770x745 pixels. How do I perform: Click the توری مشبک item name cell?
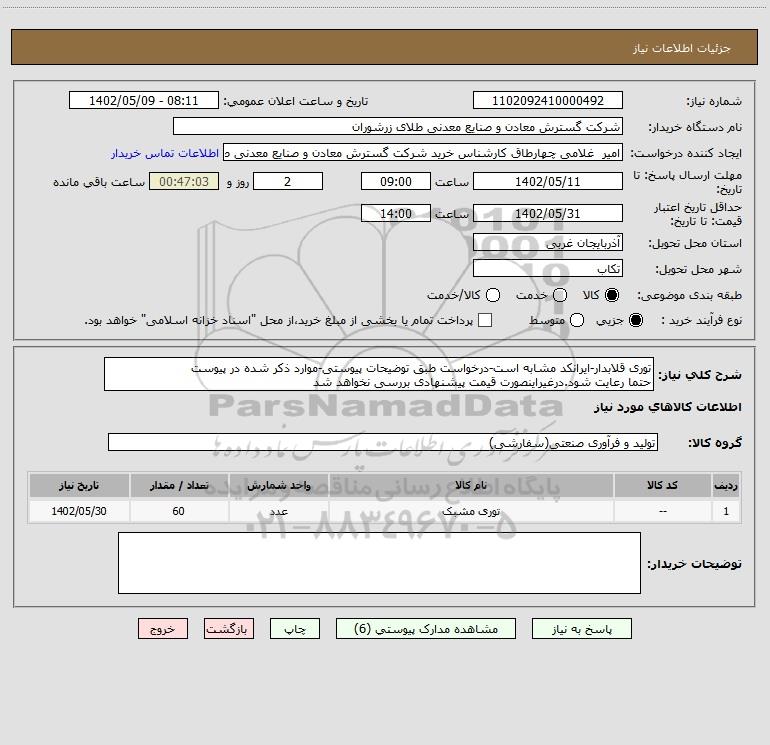(x=471, y=511)
